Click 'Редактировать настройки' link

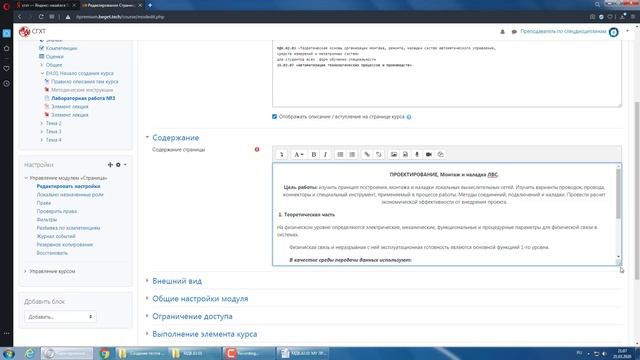point(68,186)
